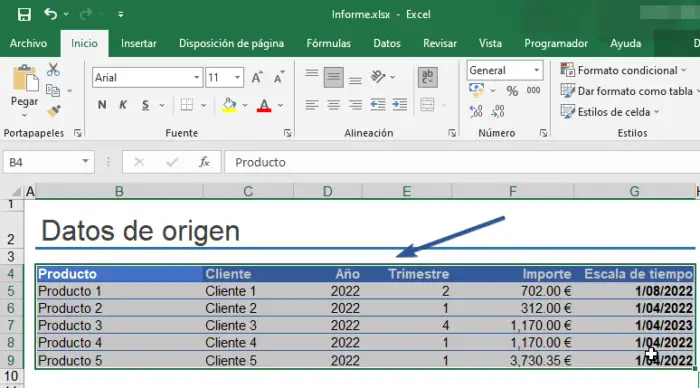The image size is (700, 388).
Task: Click Decrease decimal places icon
Action: click(x=498, y=111)
